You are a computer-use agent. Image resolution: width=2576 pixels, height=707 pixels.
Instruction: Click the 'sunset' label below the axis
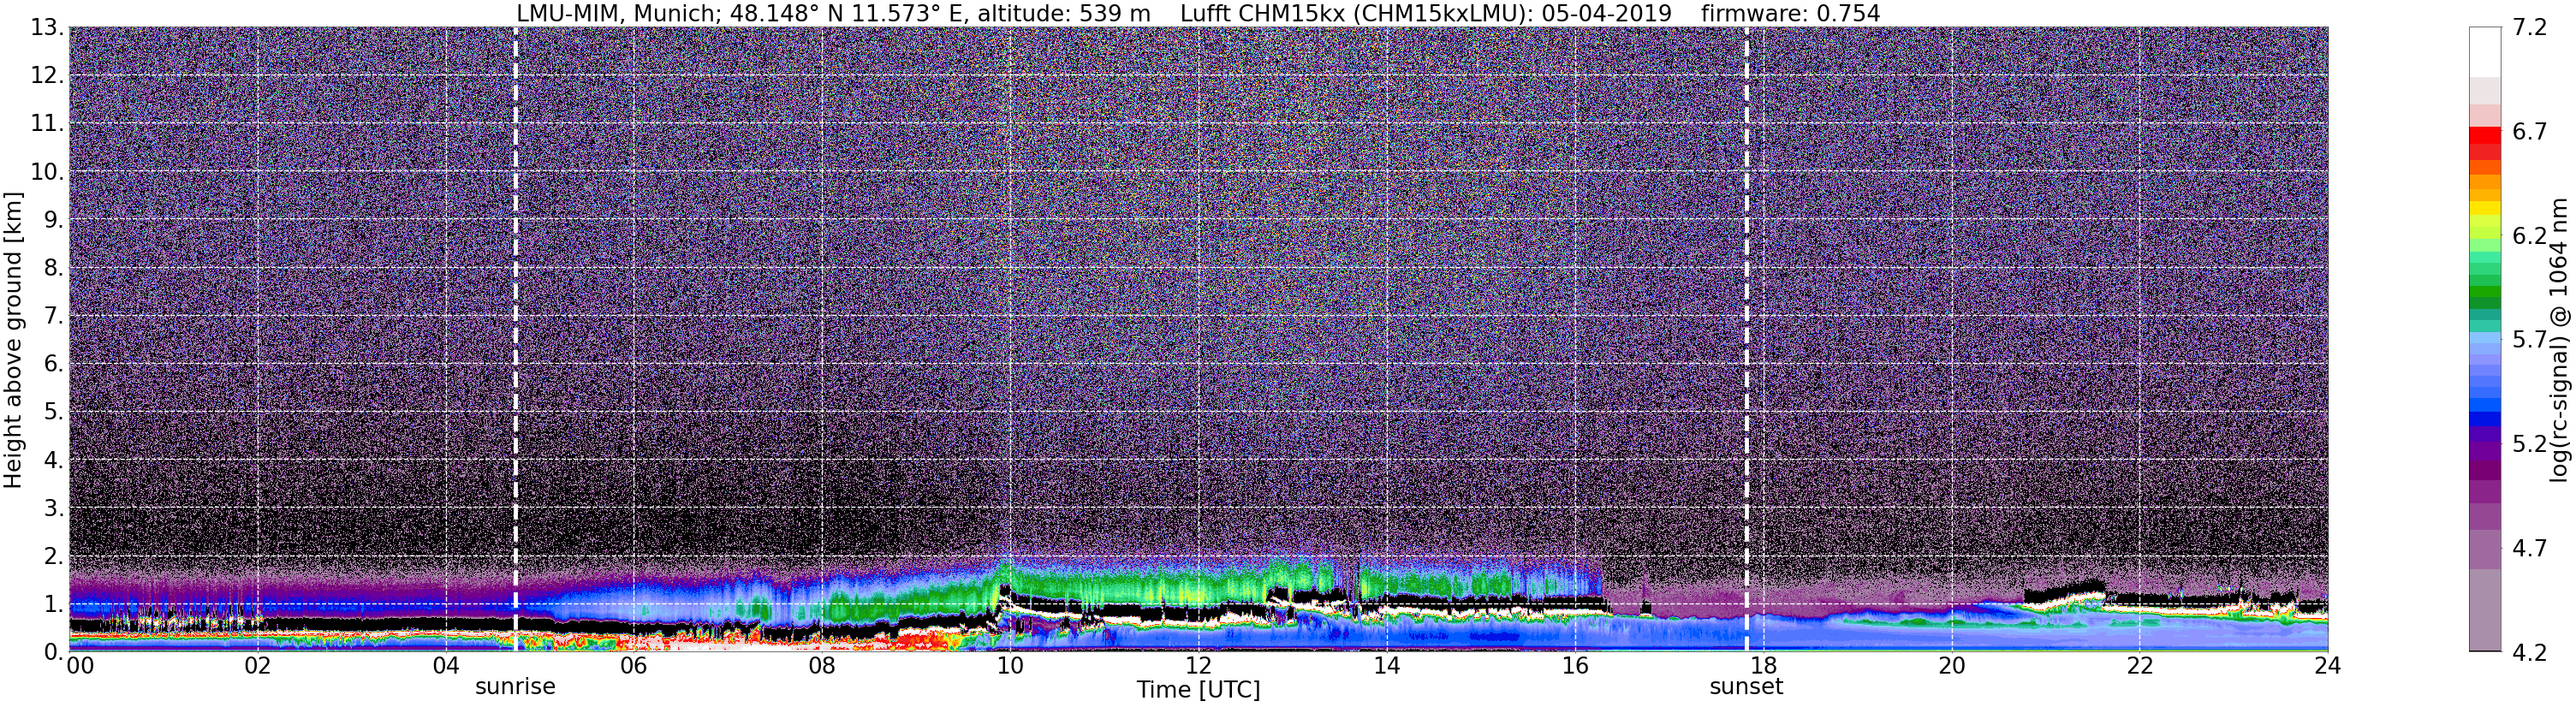pos(1746,687)
